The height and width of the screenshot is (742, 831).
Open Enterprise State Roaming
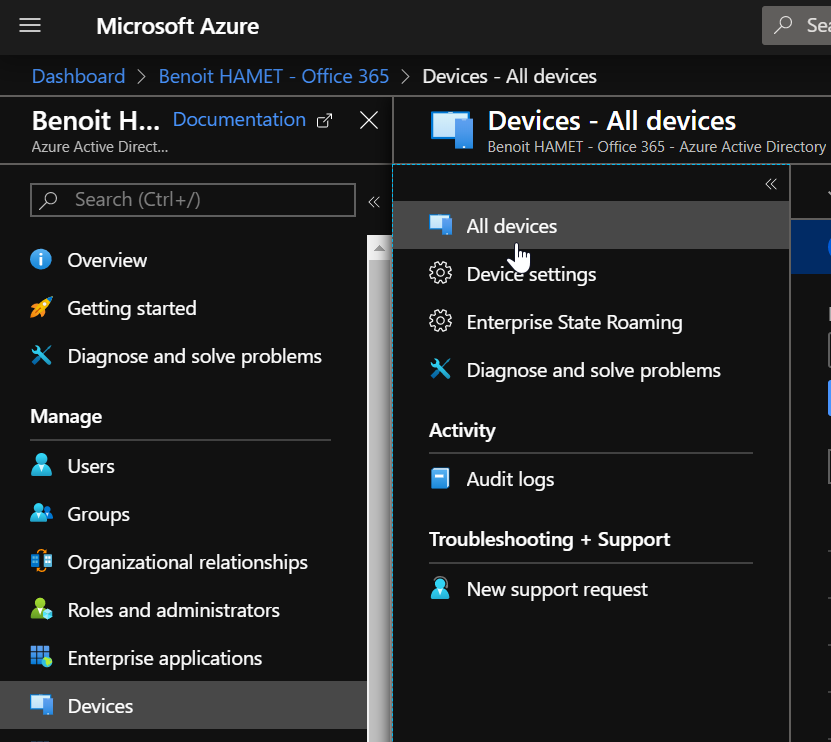574,322
